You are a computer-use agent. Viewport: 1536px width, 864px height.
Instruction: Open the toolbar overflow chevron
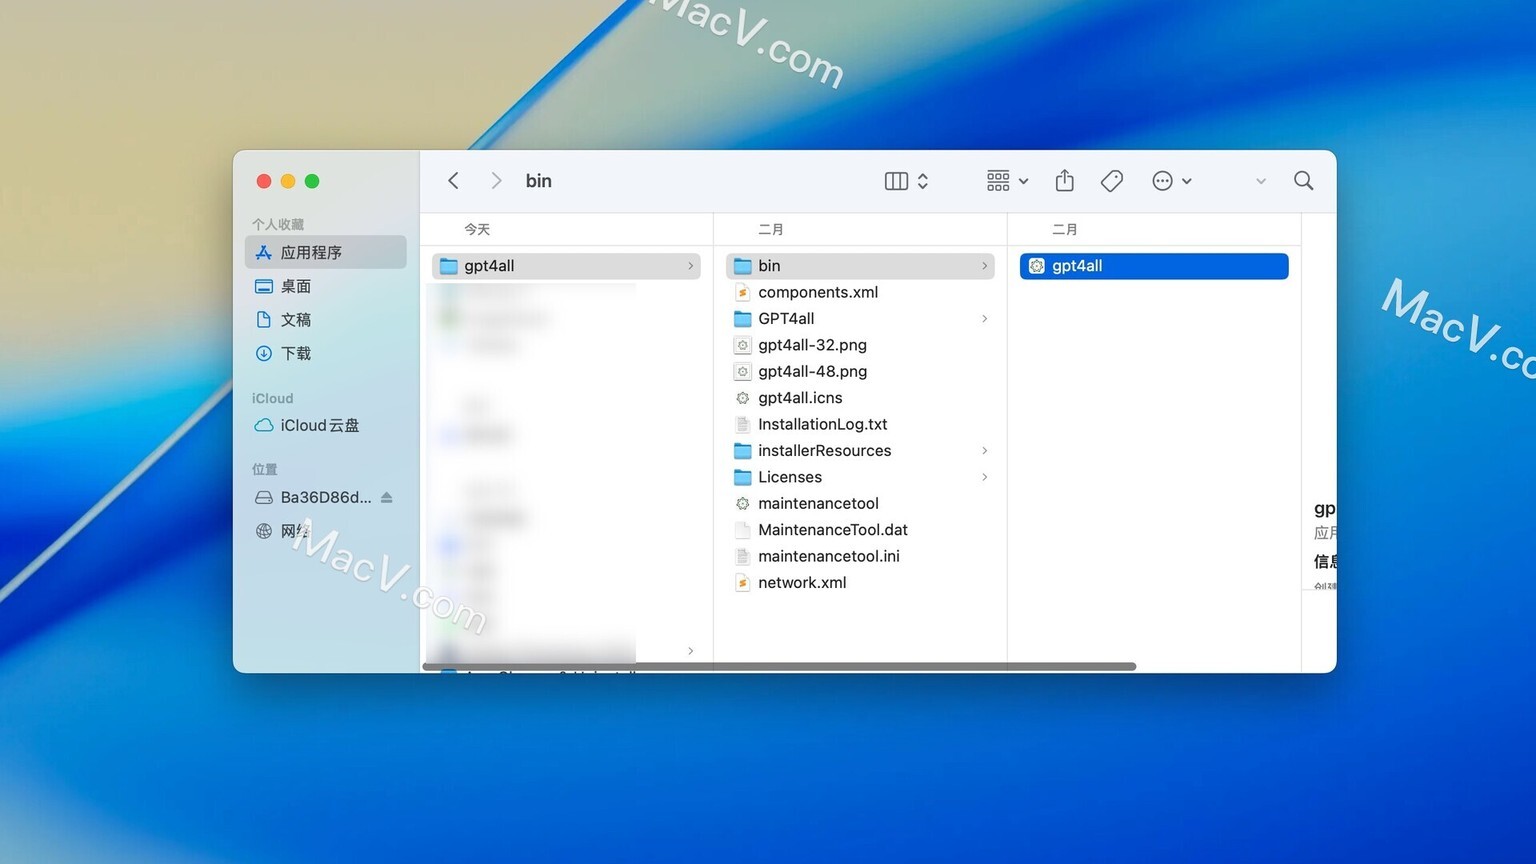[x=1260, y=182]
